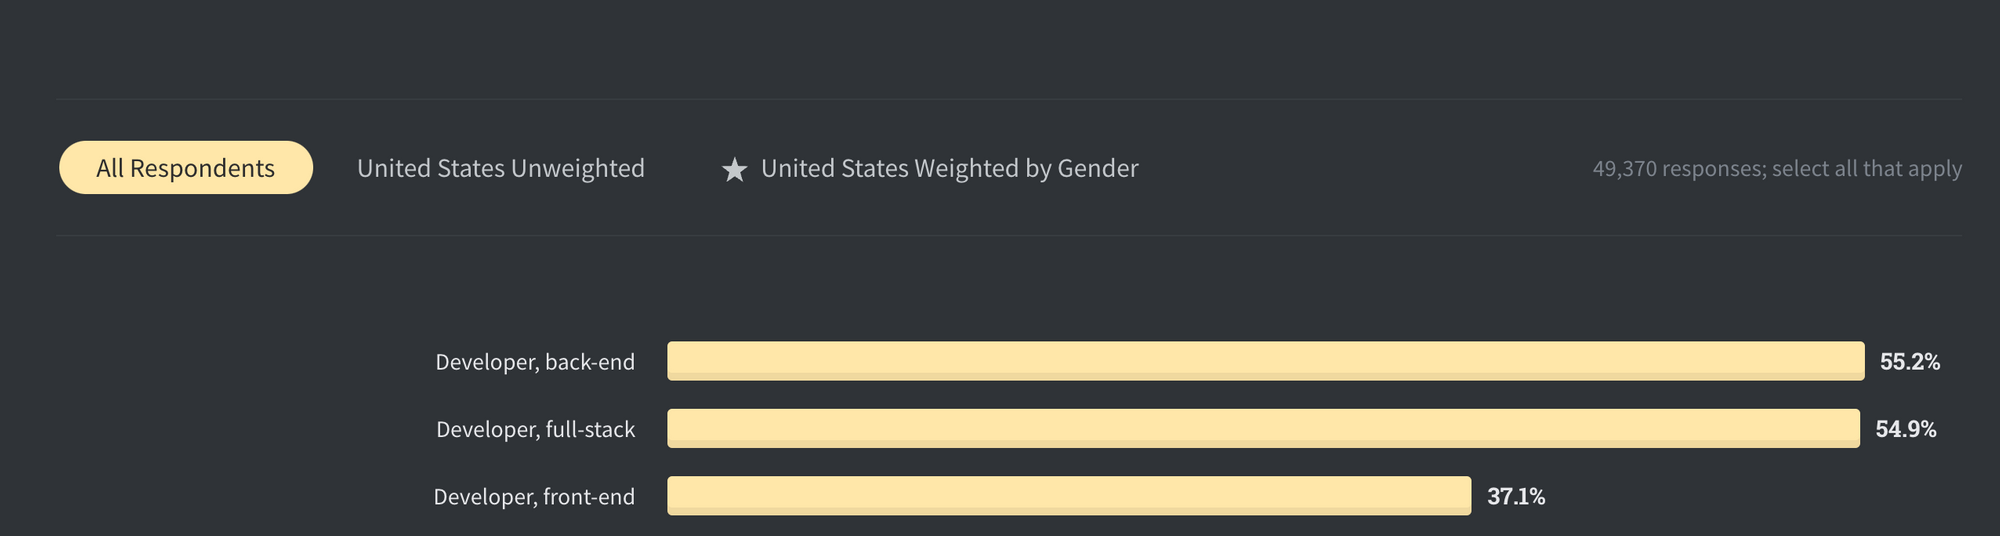
Task: Click the Developer, back-end label
Action: point(535,362)
